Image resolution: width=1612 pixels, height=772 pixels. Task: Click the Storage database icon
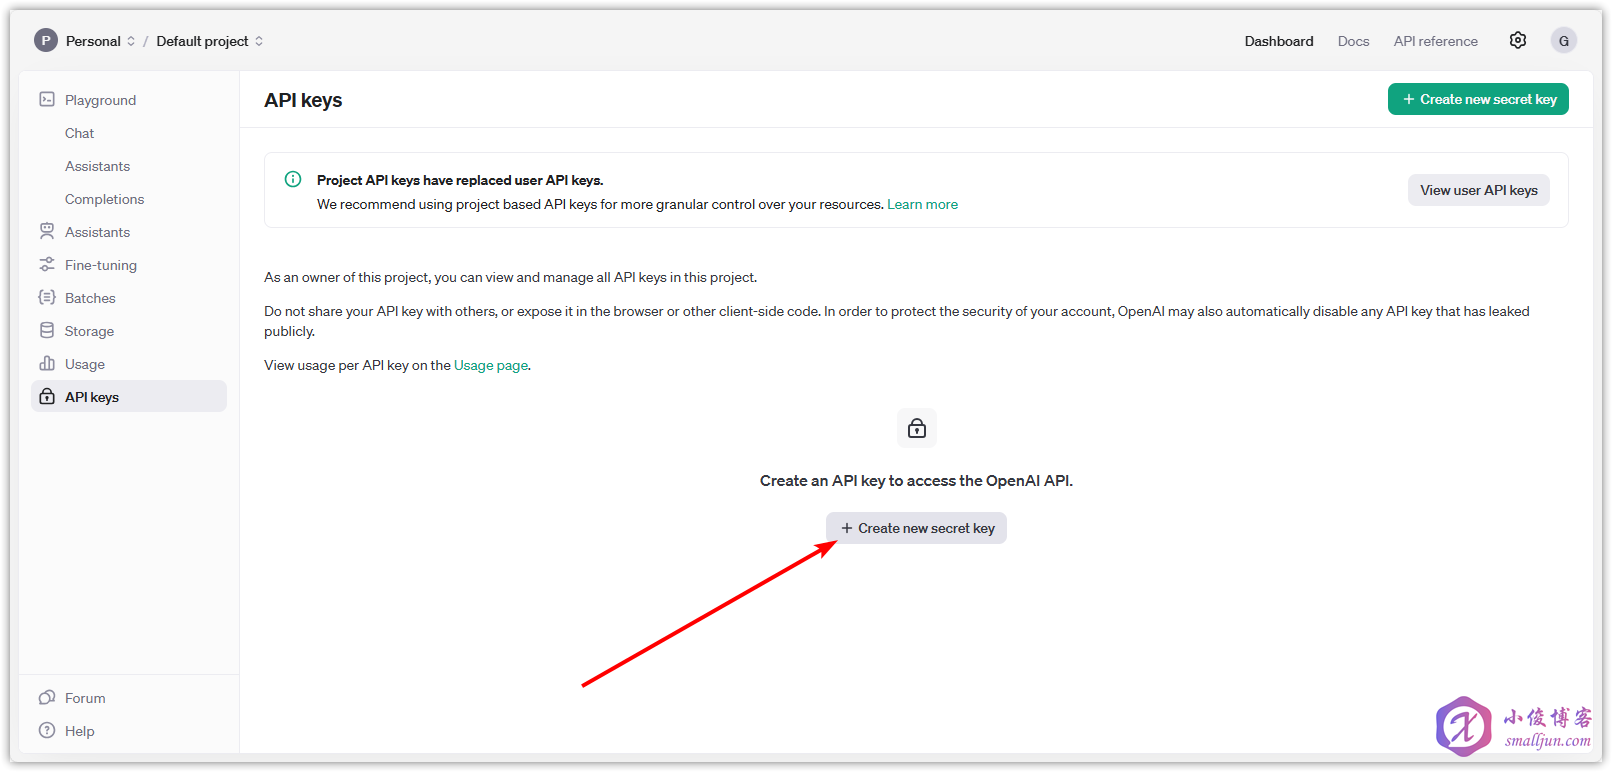pos(47,330)
